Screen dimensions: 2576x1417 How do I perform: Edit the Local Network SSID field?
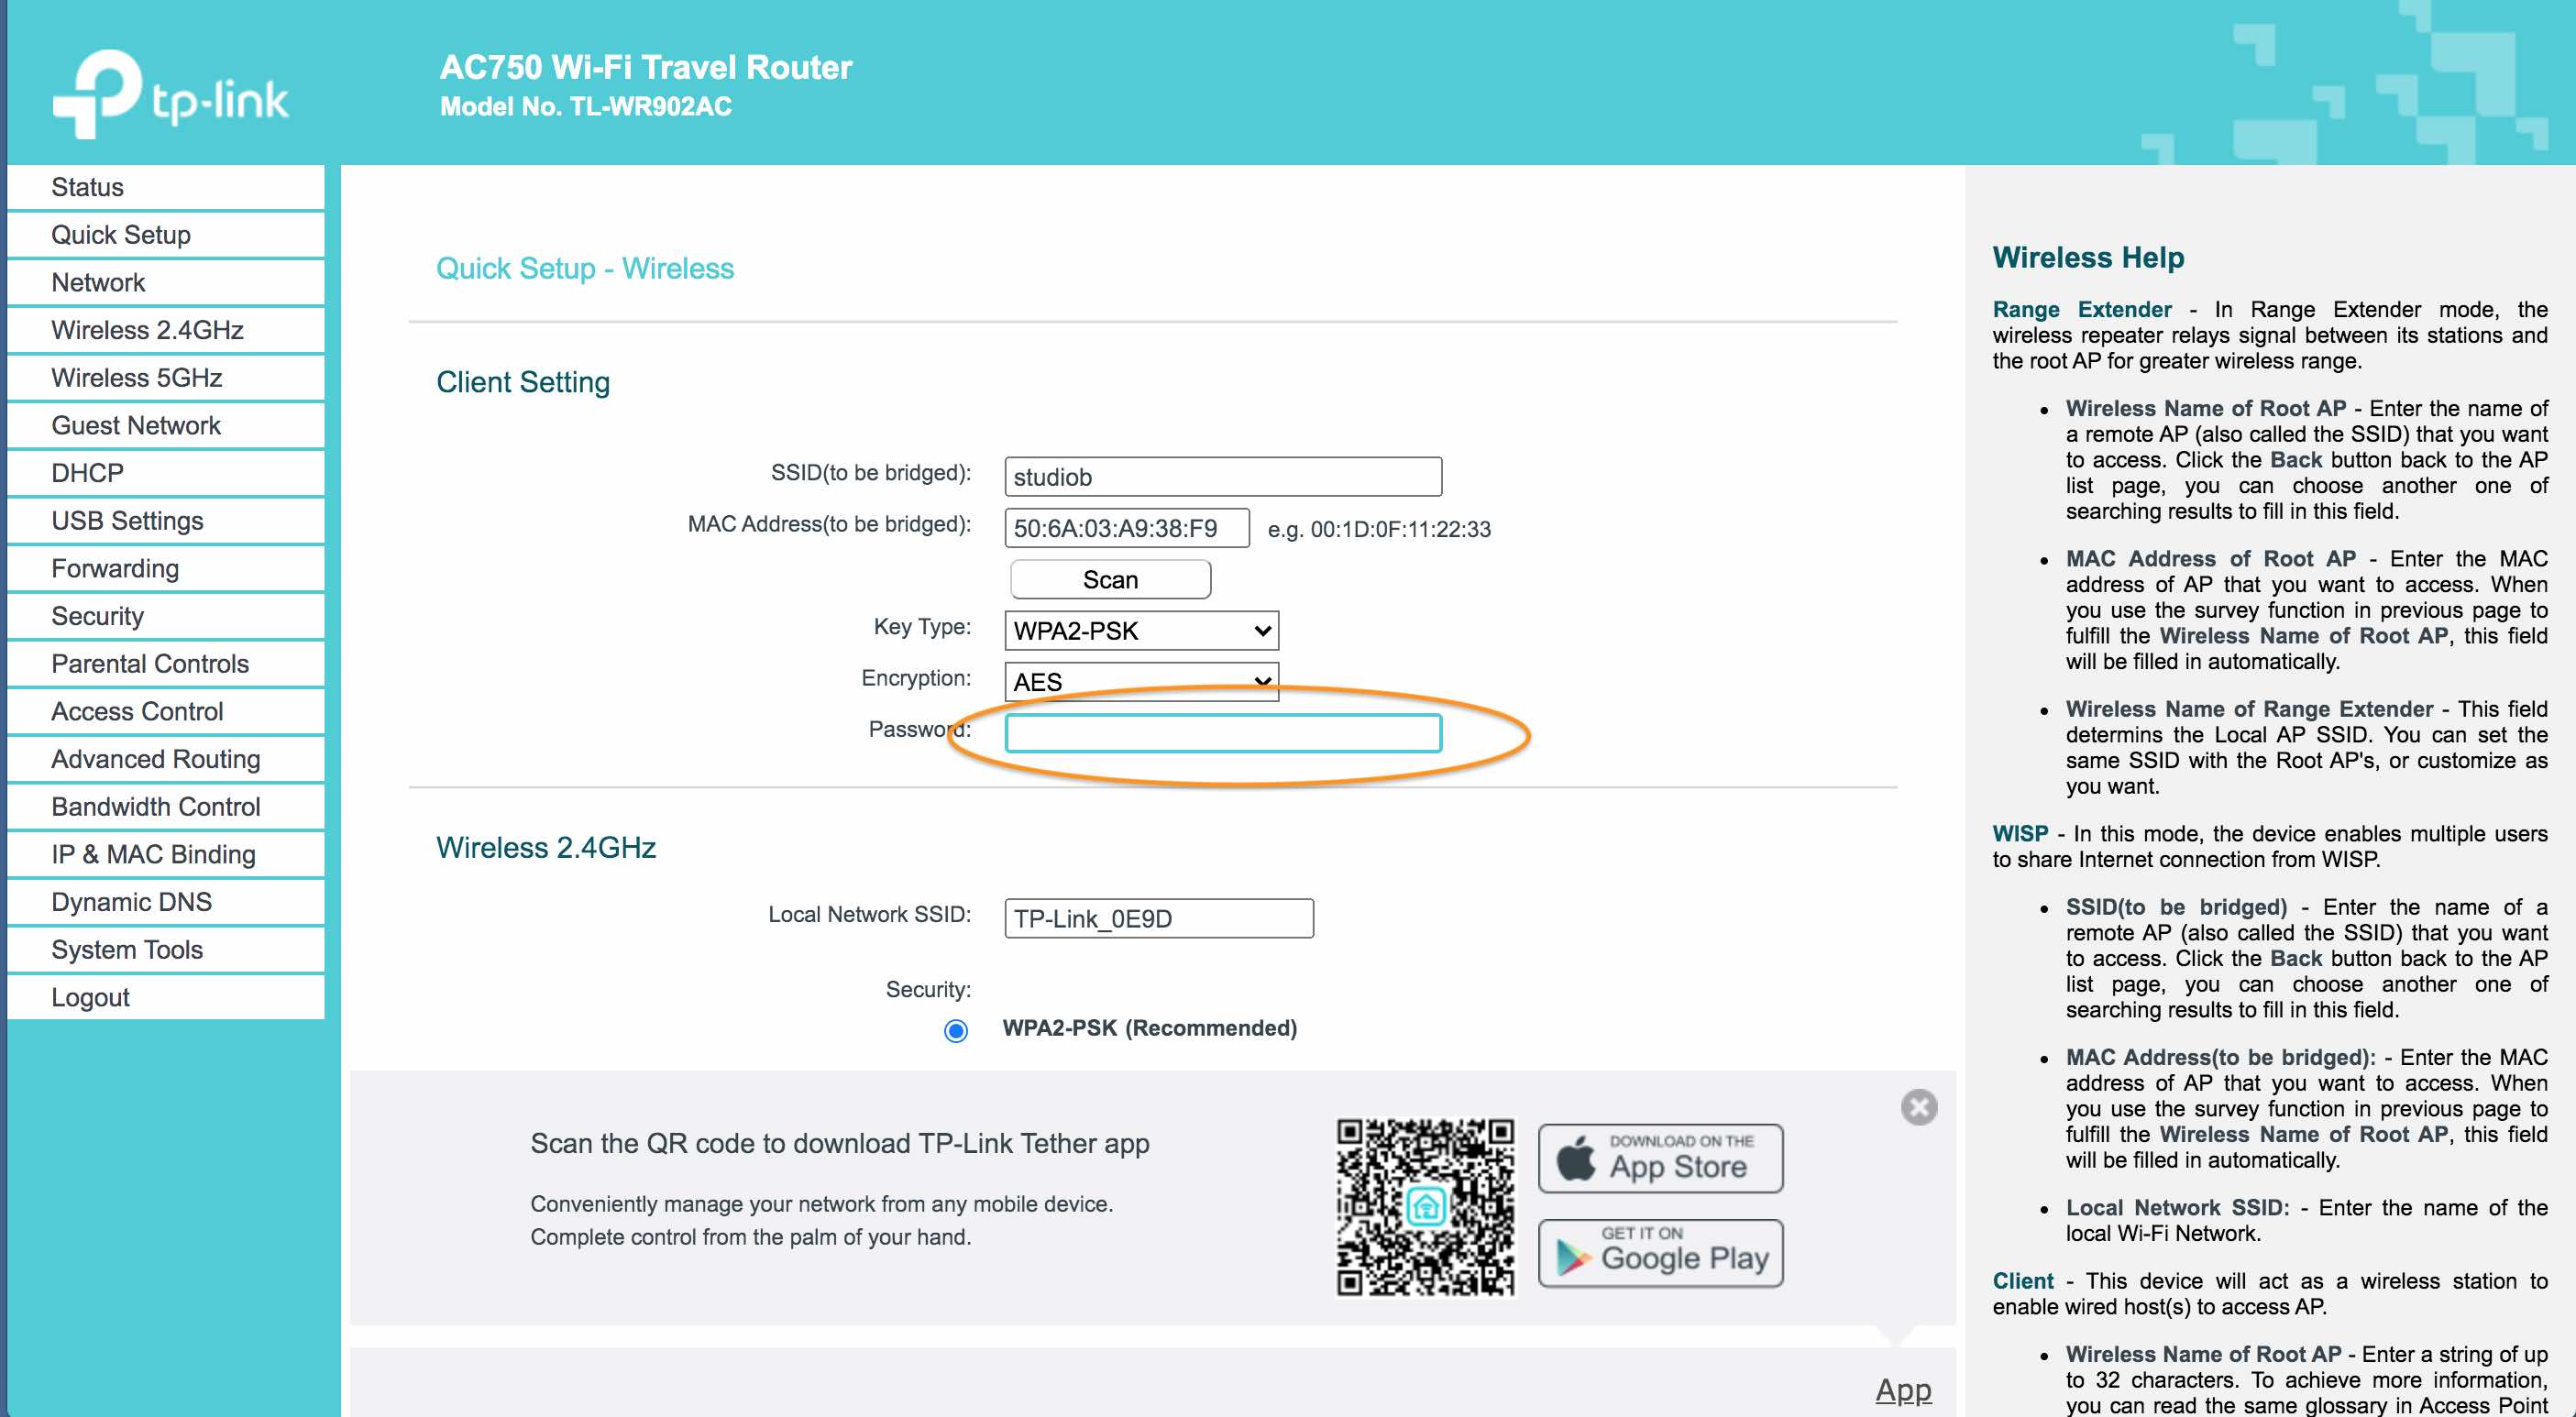tap(1158, 918)
